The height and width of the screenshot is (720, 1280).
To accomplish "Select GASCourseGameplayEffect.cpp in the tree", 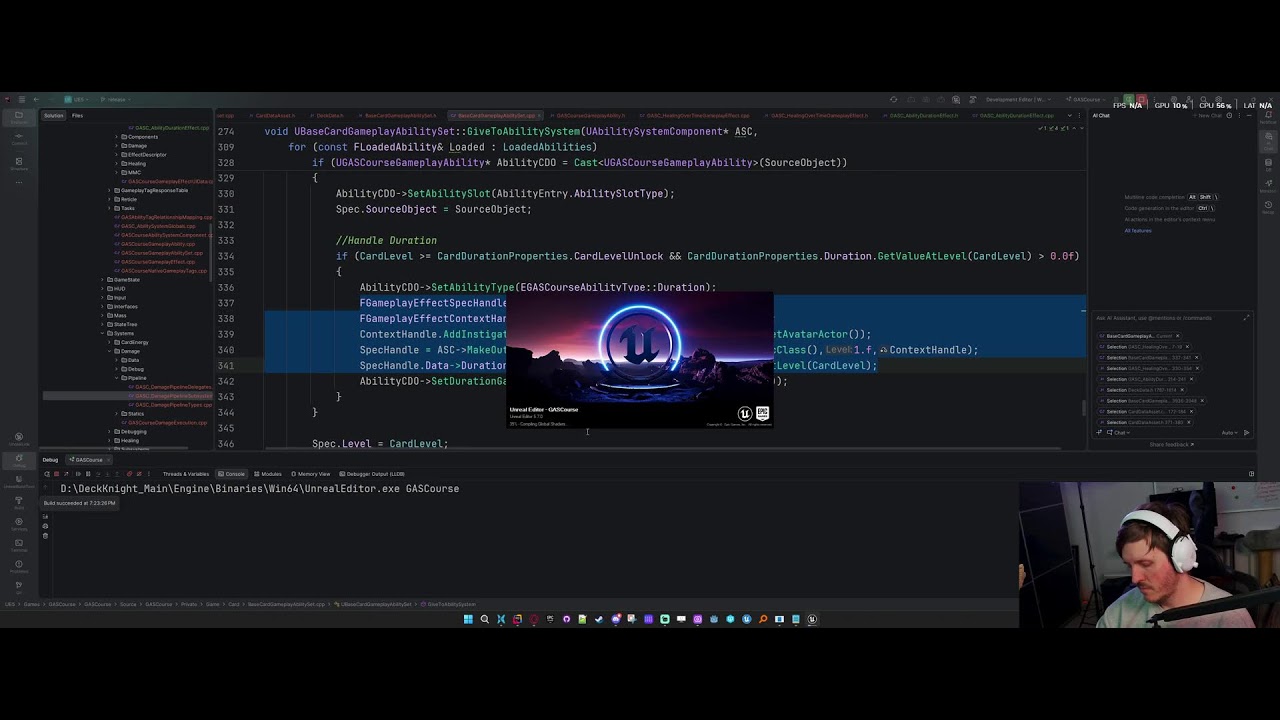I will point(155,262).
